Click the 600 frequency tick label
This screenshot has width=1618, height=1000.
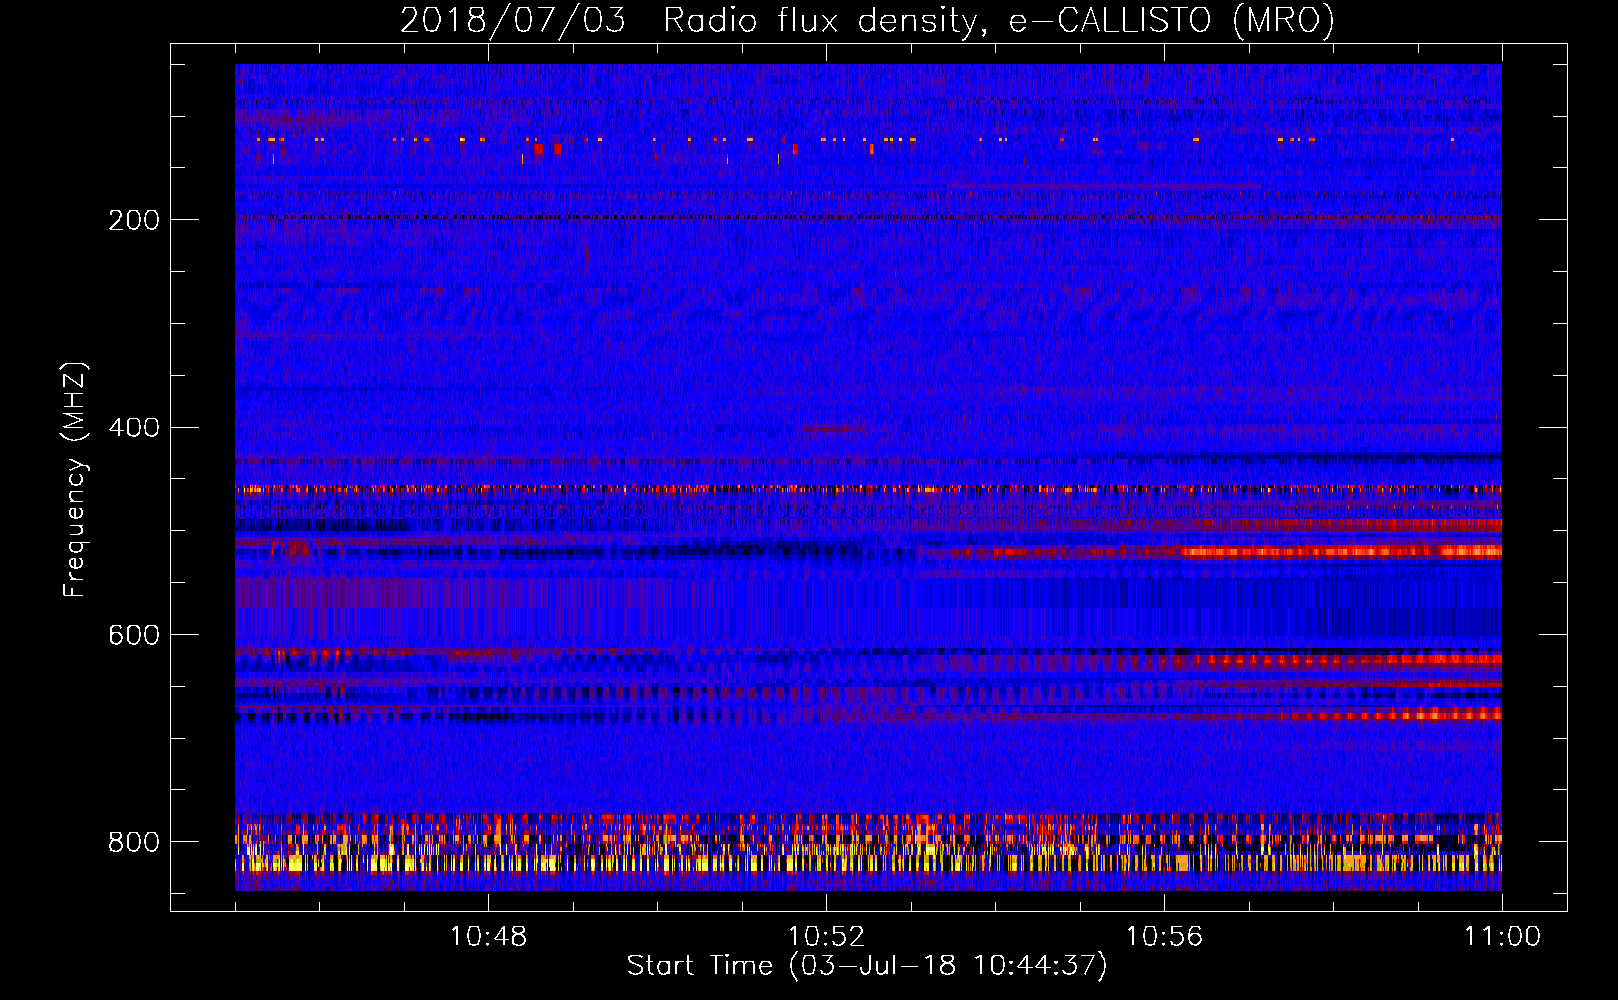pyautogui.click(x=134, y=635)
